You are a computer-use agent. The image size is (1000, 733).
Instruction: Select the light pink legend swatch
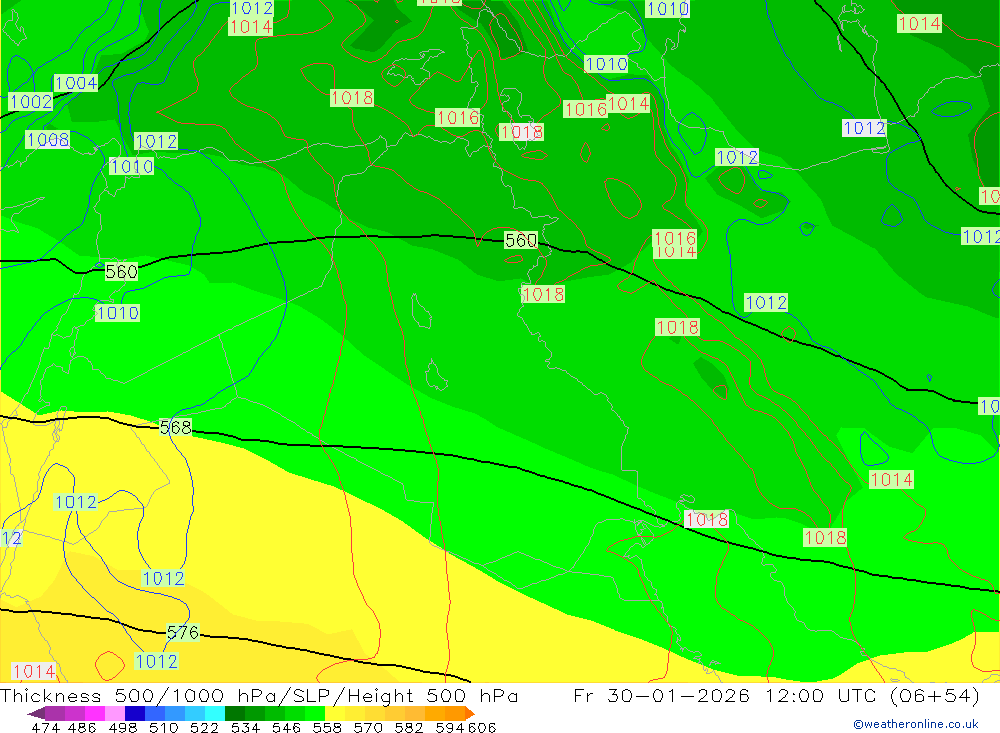(115, 713)
